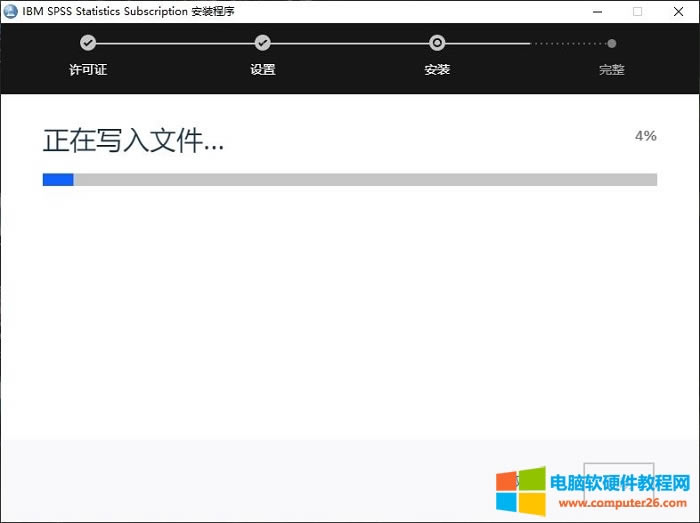Click the IBM SPSS installer title bar icon
Image resolution: width=700 pixels, height=523 pixels.
point(11,11)
